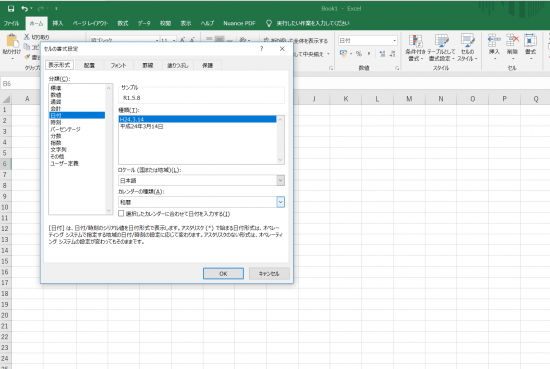
Task: Click the accounting currency format icon
Action: (x=343, y=54)
